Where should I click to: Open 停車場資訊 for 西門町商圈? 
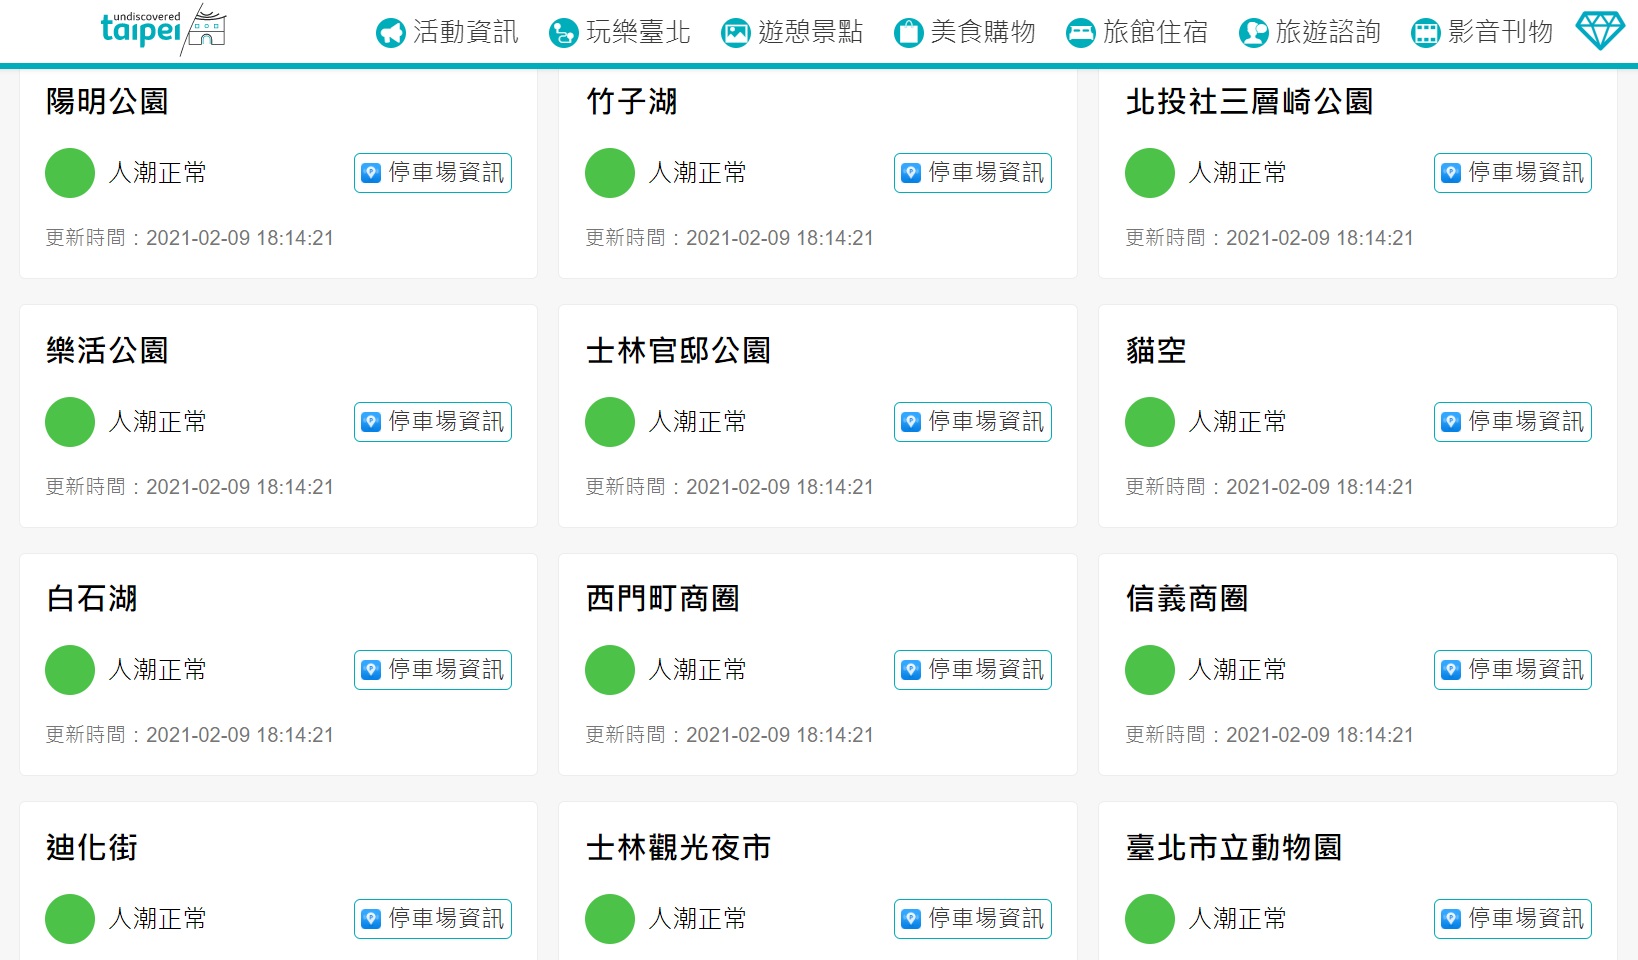[973, 670]
